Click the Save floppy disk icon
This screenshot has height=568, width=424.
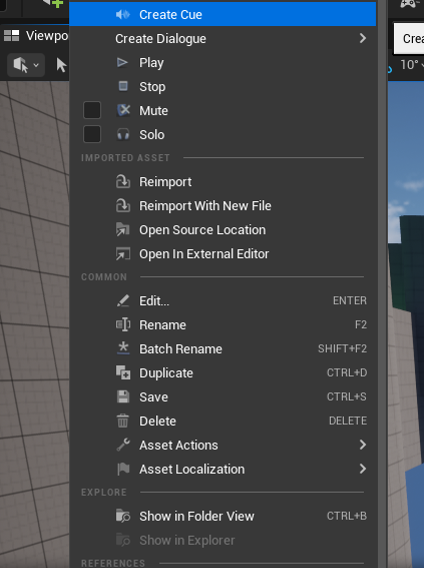pos(123,397)
